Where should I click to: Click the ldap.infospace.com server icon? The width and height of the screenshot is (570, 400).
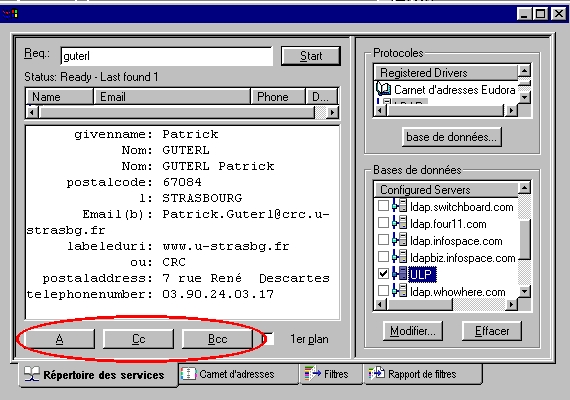[x=400, y=240]
